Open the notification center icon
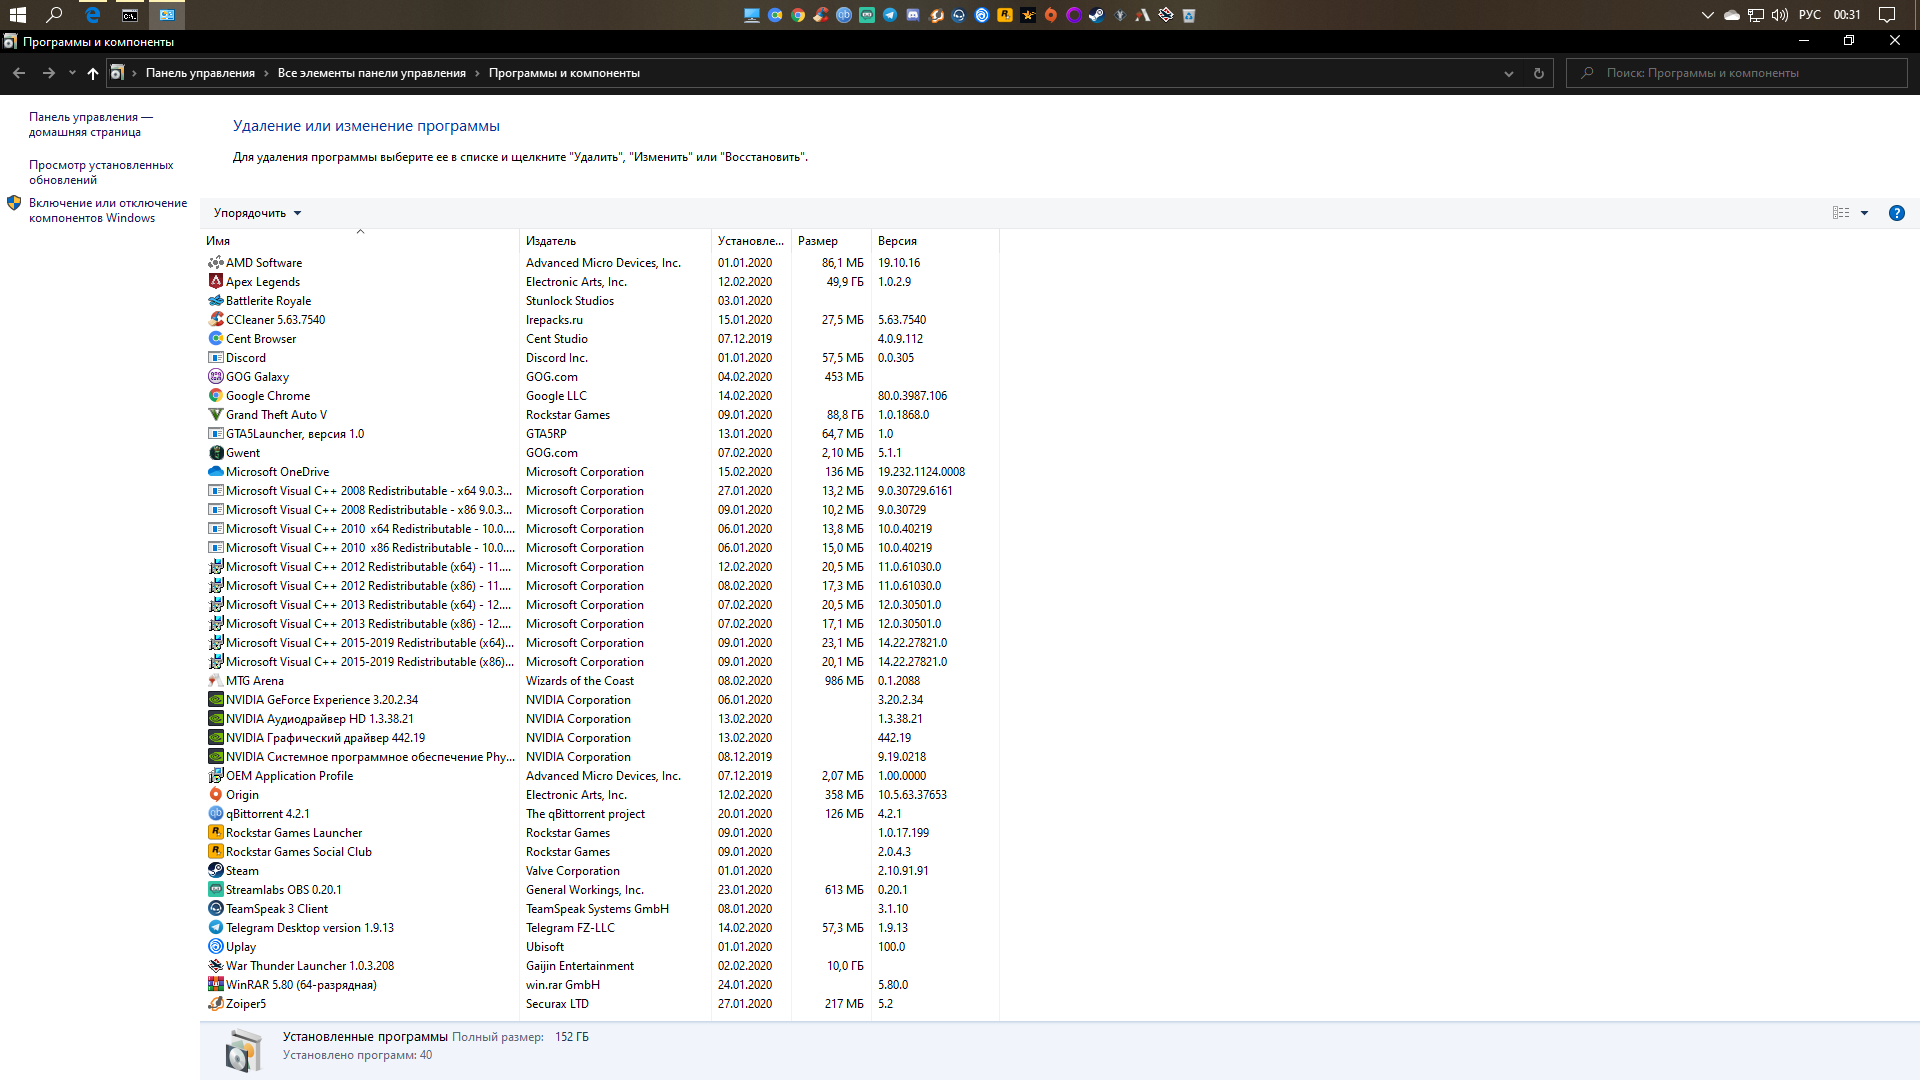 [x=1887, y=15]
